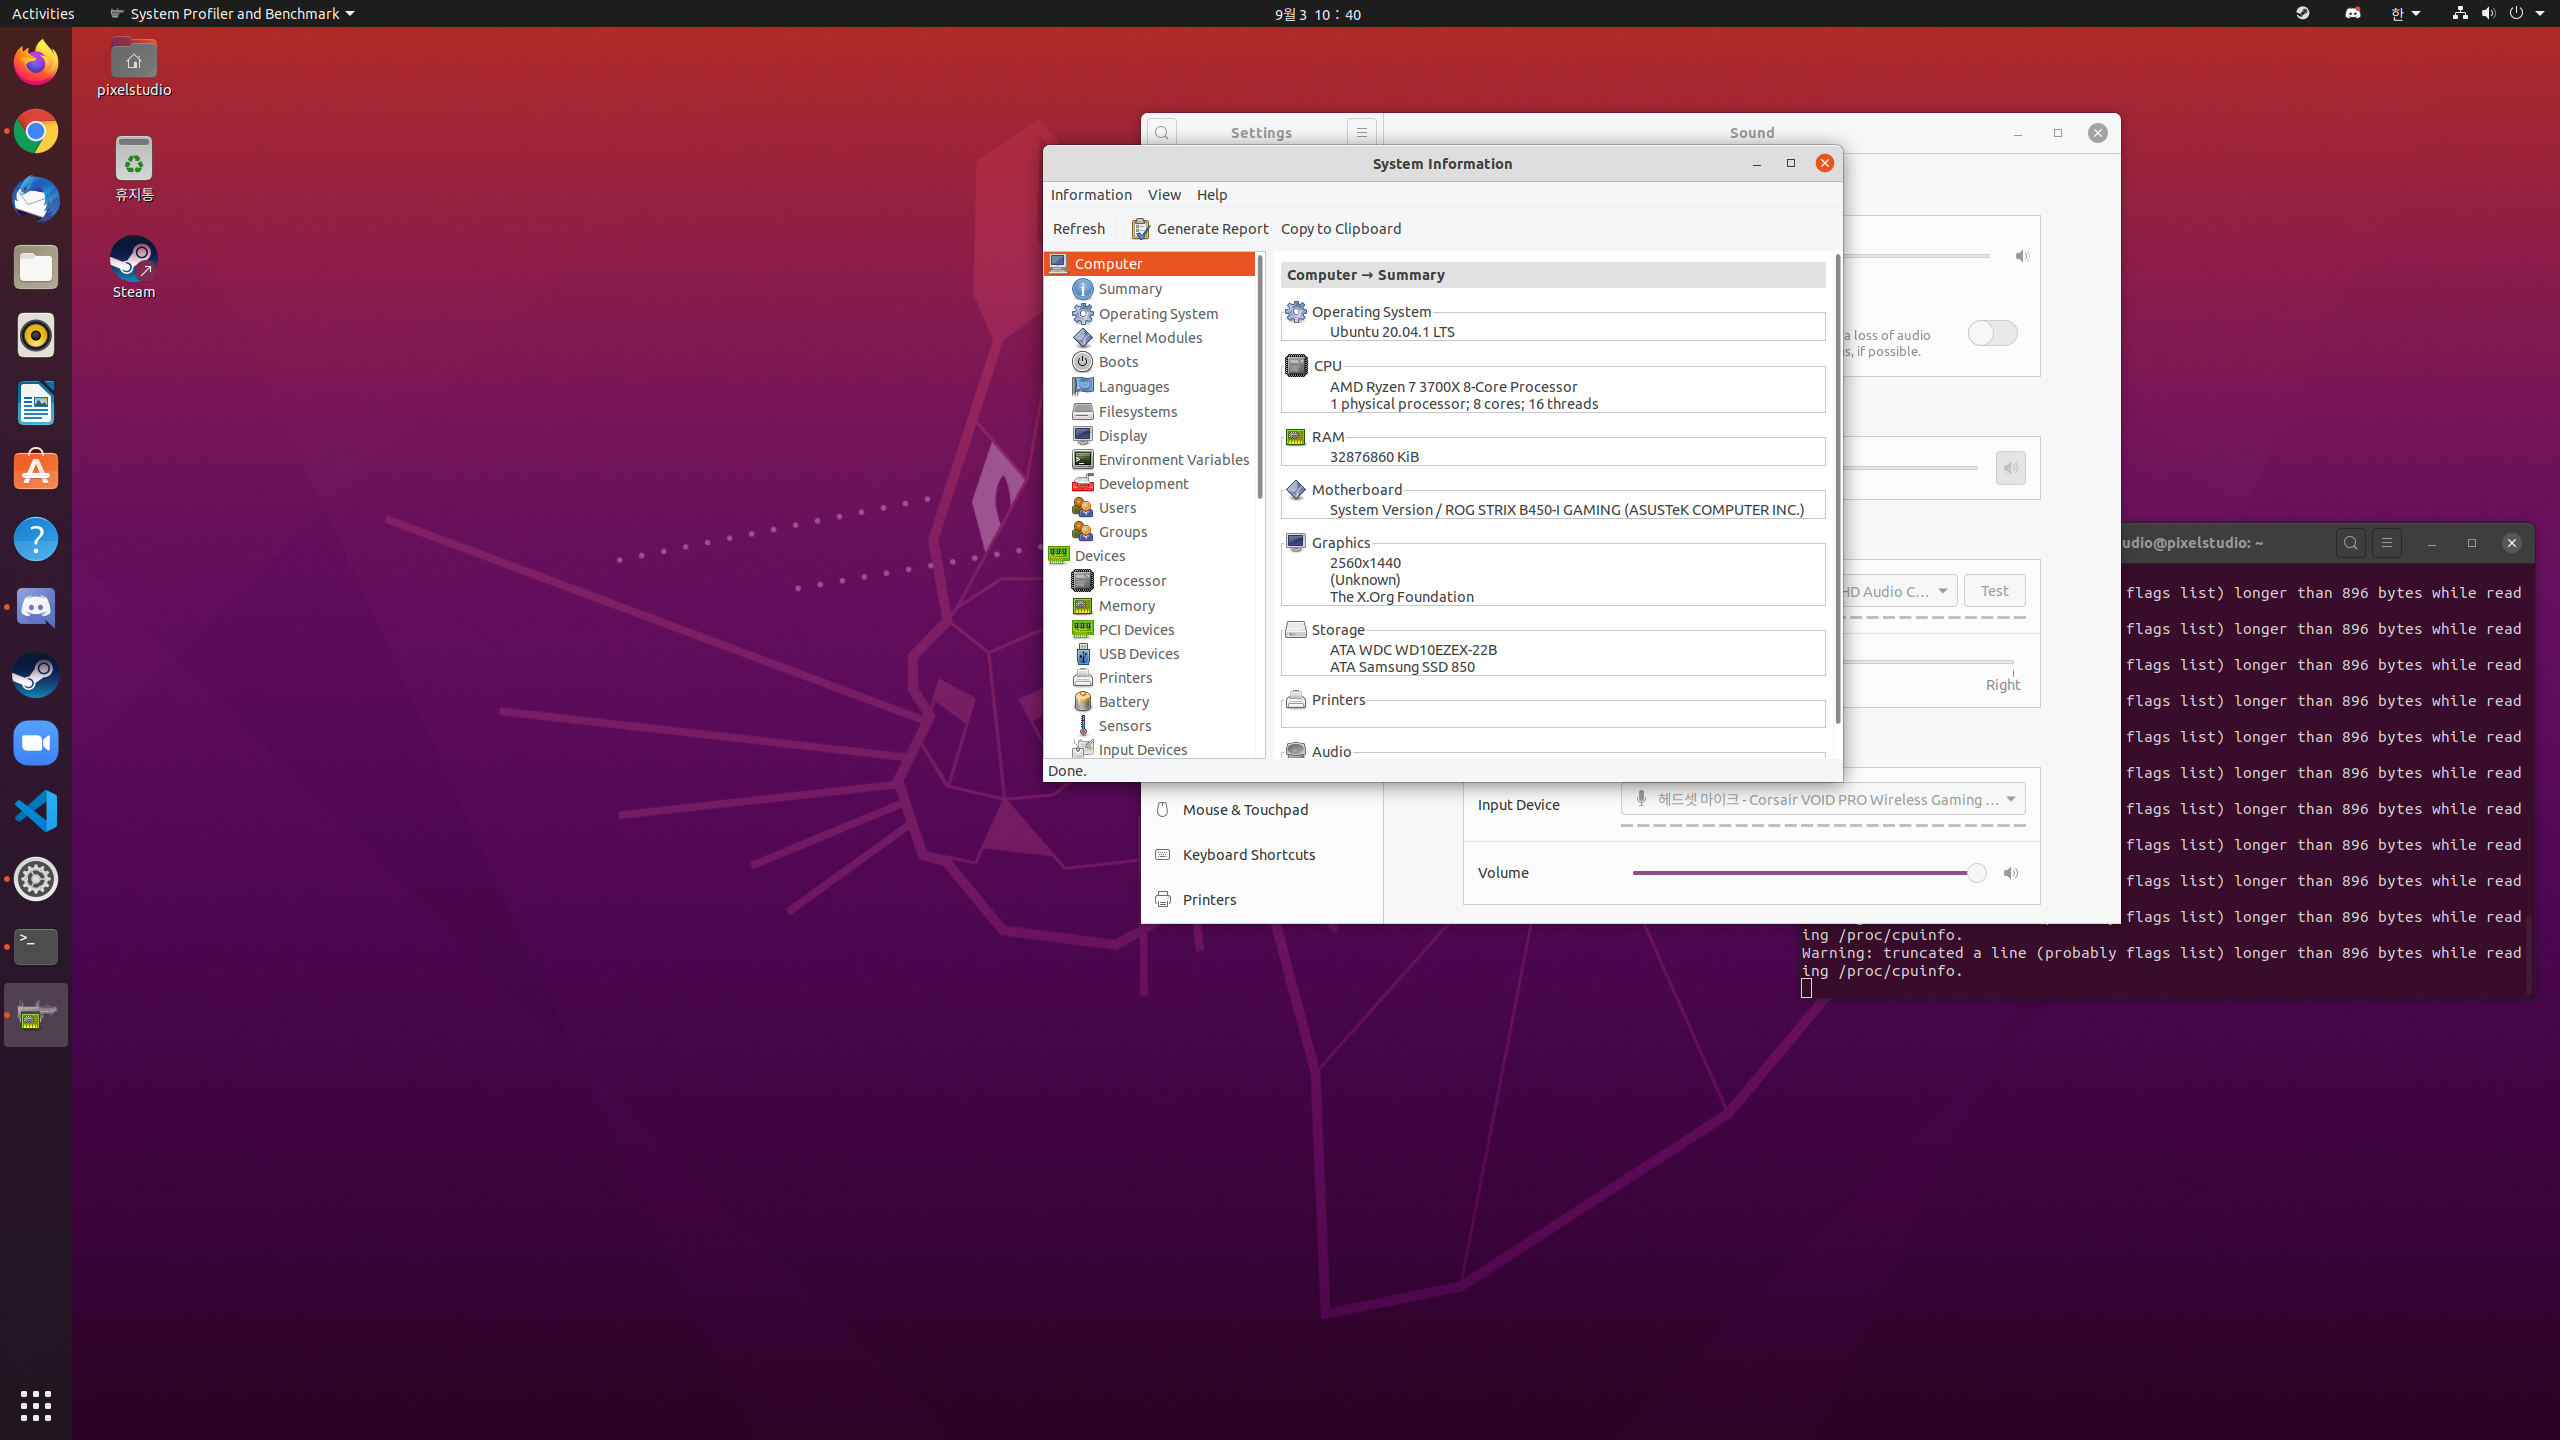Select Printers in System Information tree
This screenshot has width=2560, height=1440.
point(1125,678)
